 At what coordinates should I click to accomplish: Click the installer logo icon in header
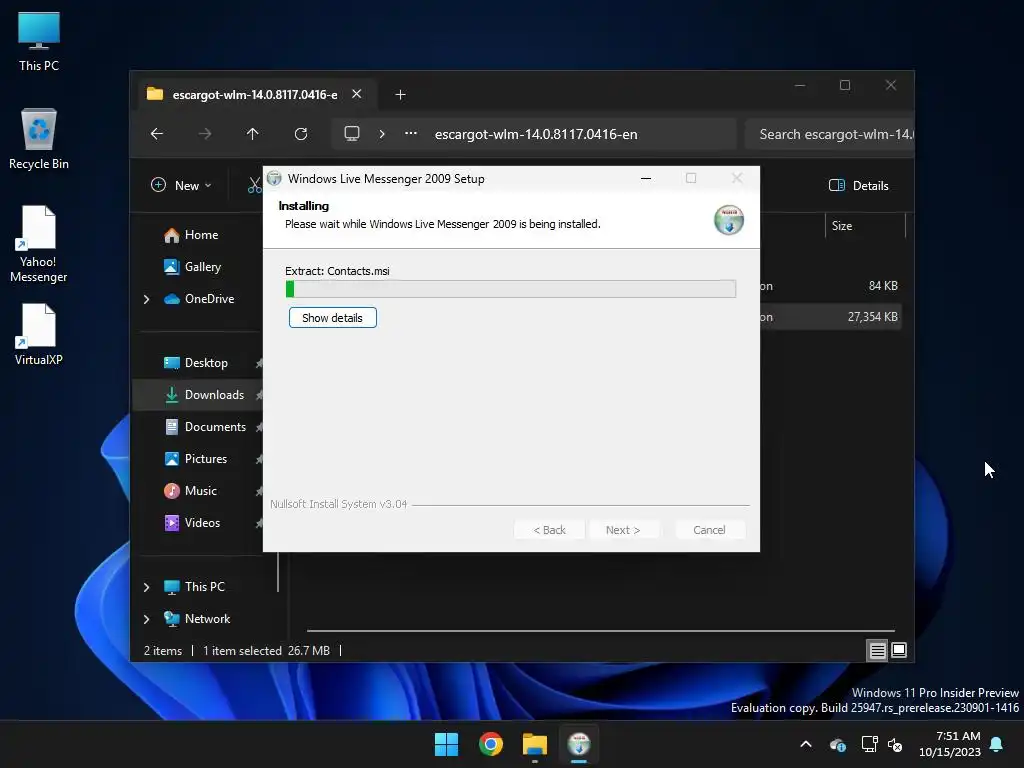tap(729, 220)
